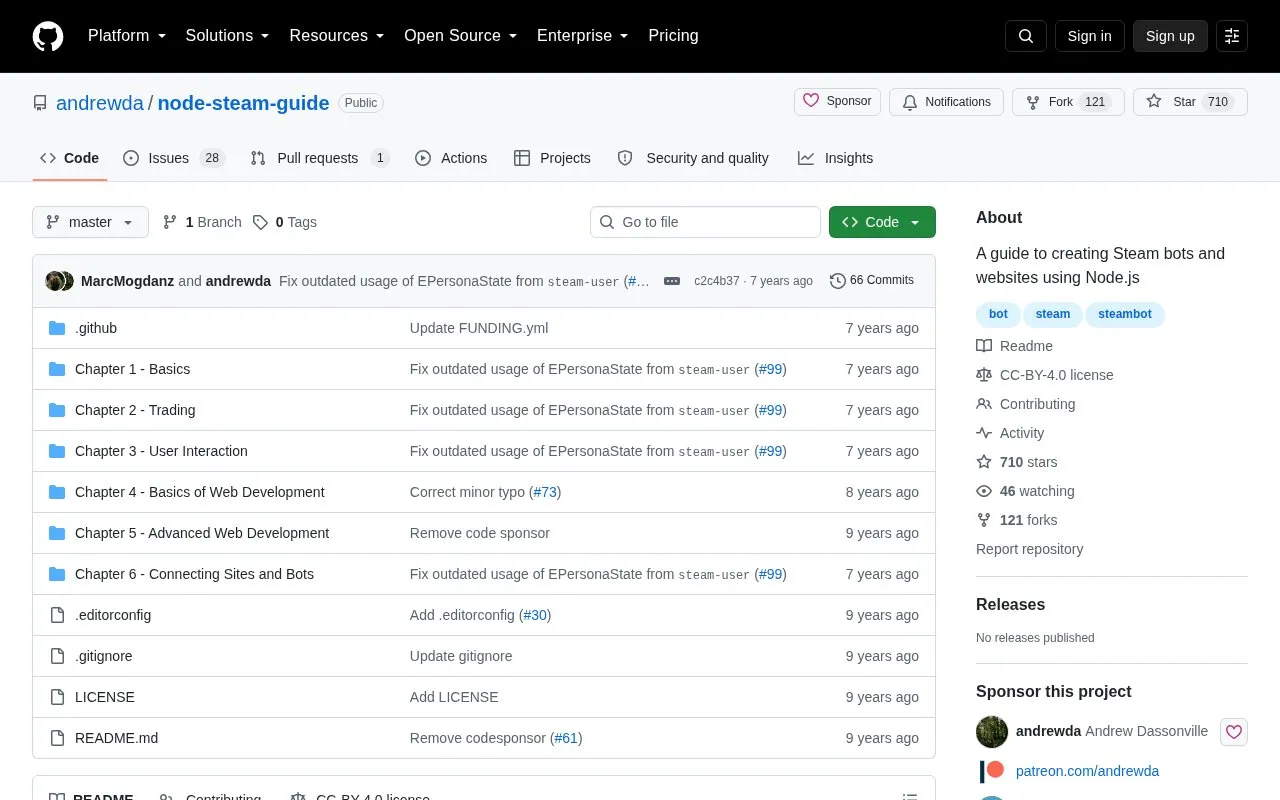Open the green Code dropdown
The width and height of the screenshot is (1280, 800).
tap(882, 222)
